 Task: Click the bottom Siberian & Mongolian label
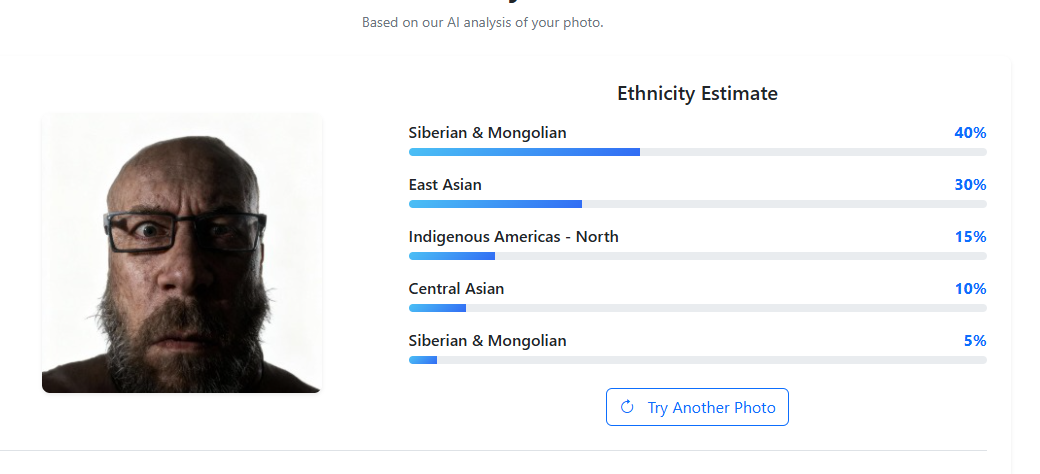tap(487, 341)
